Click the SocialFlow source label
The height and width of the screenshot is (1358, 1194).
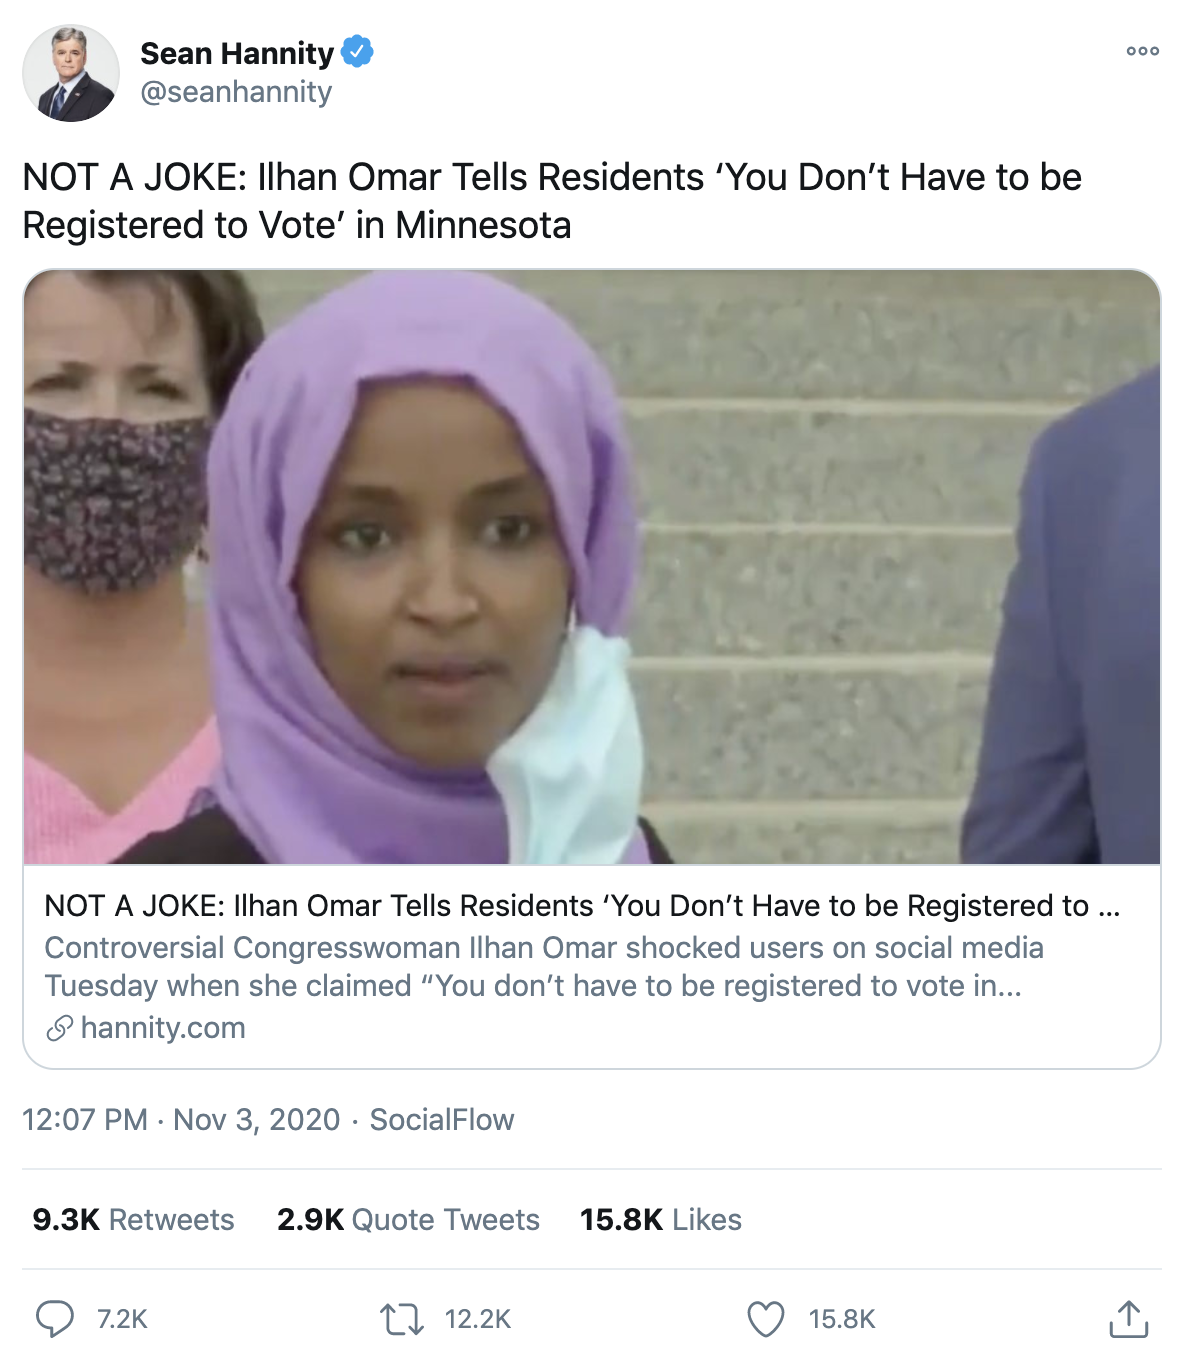(x=442, y=1120)
